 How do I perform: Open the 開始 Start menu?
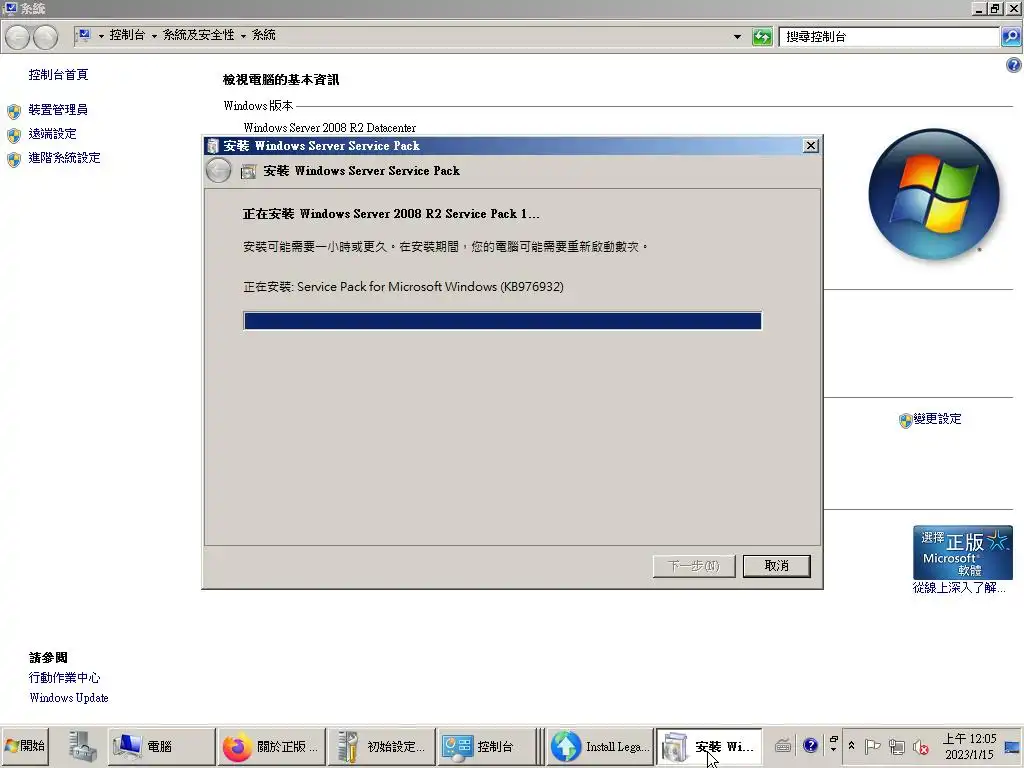pos(25,746)
